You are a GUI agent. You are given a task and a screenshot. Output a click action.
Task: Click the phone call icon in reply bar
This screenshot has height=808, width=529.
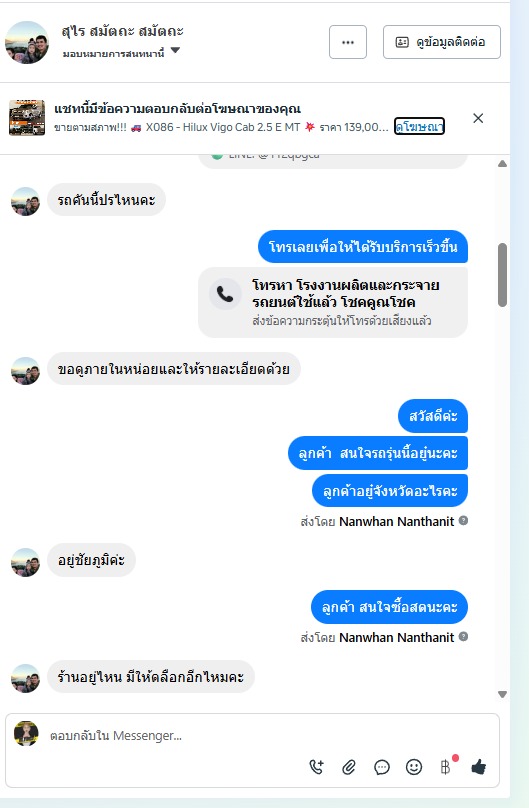(316, 767)
